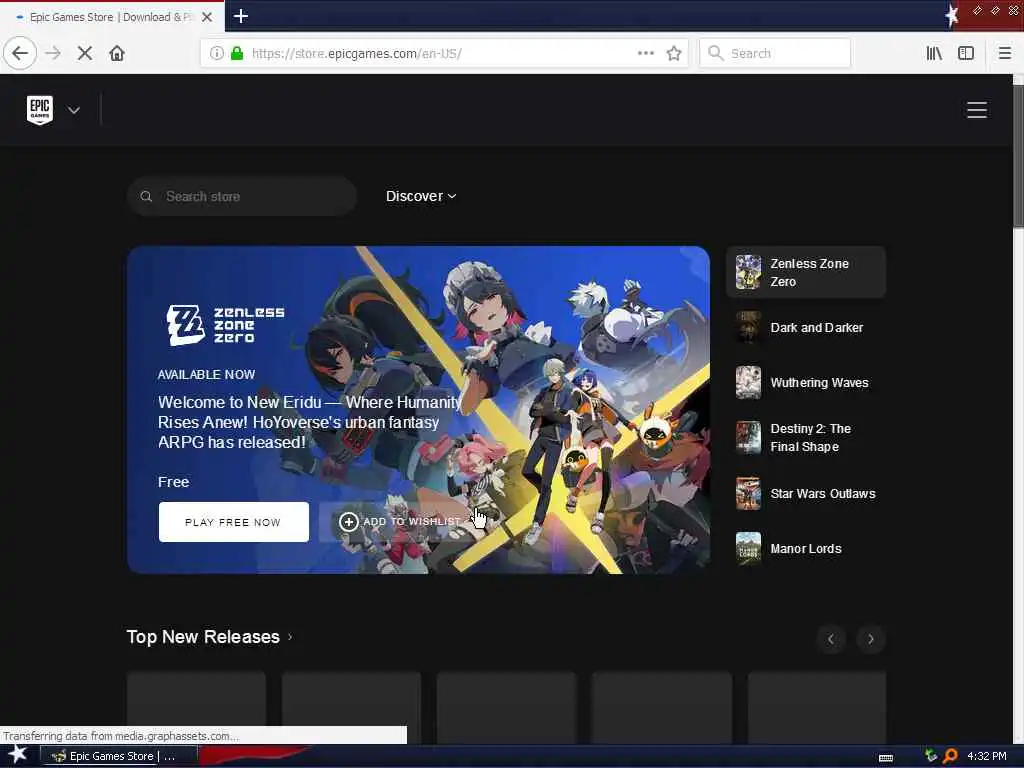Click the network tray icon
1024x768 pixels.
click(x=931, y=756)
